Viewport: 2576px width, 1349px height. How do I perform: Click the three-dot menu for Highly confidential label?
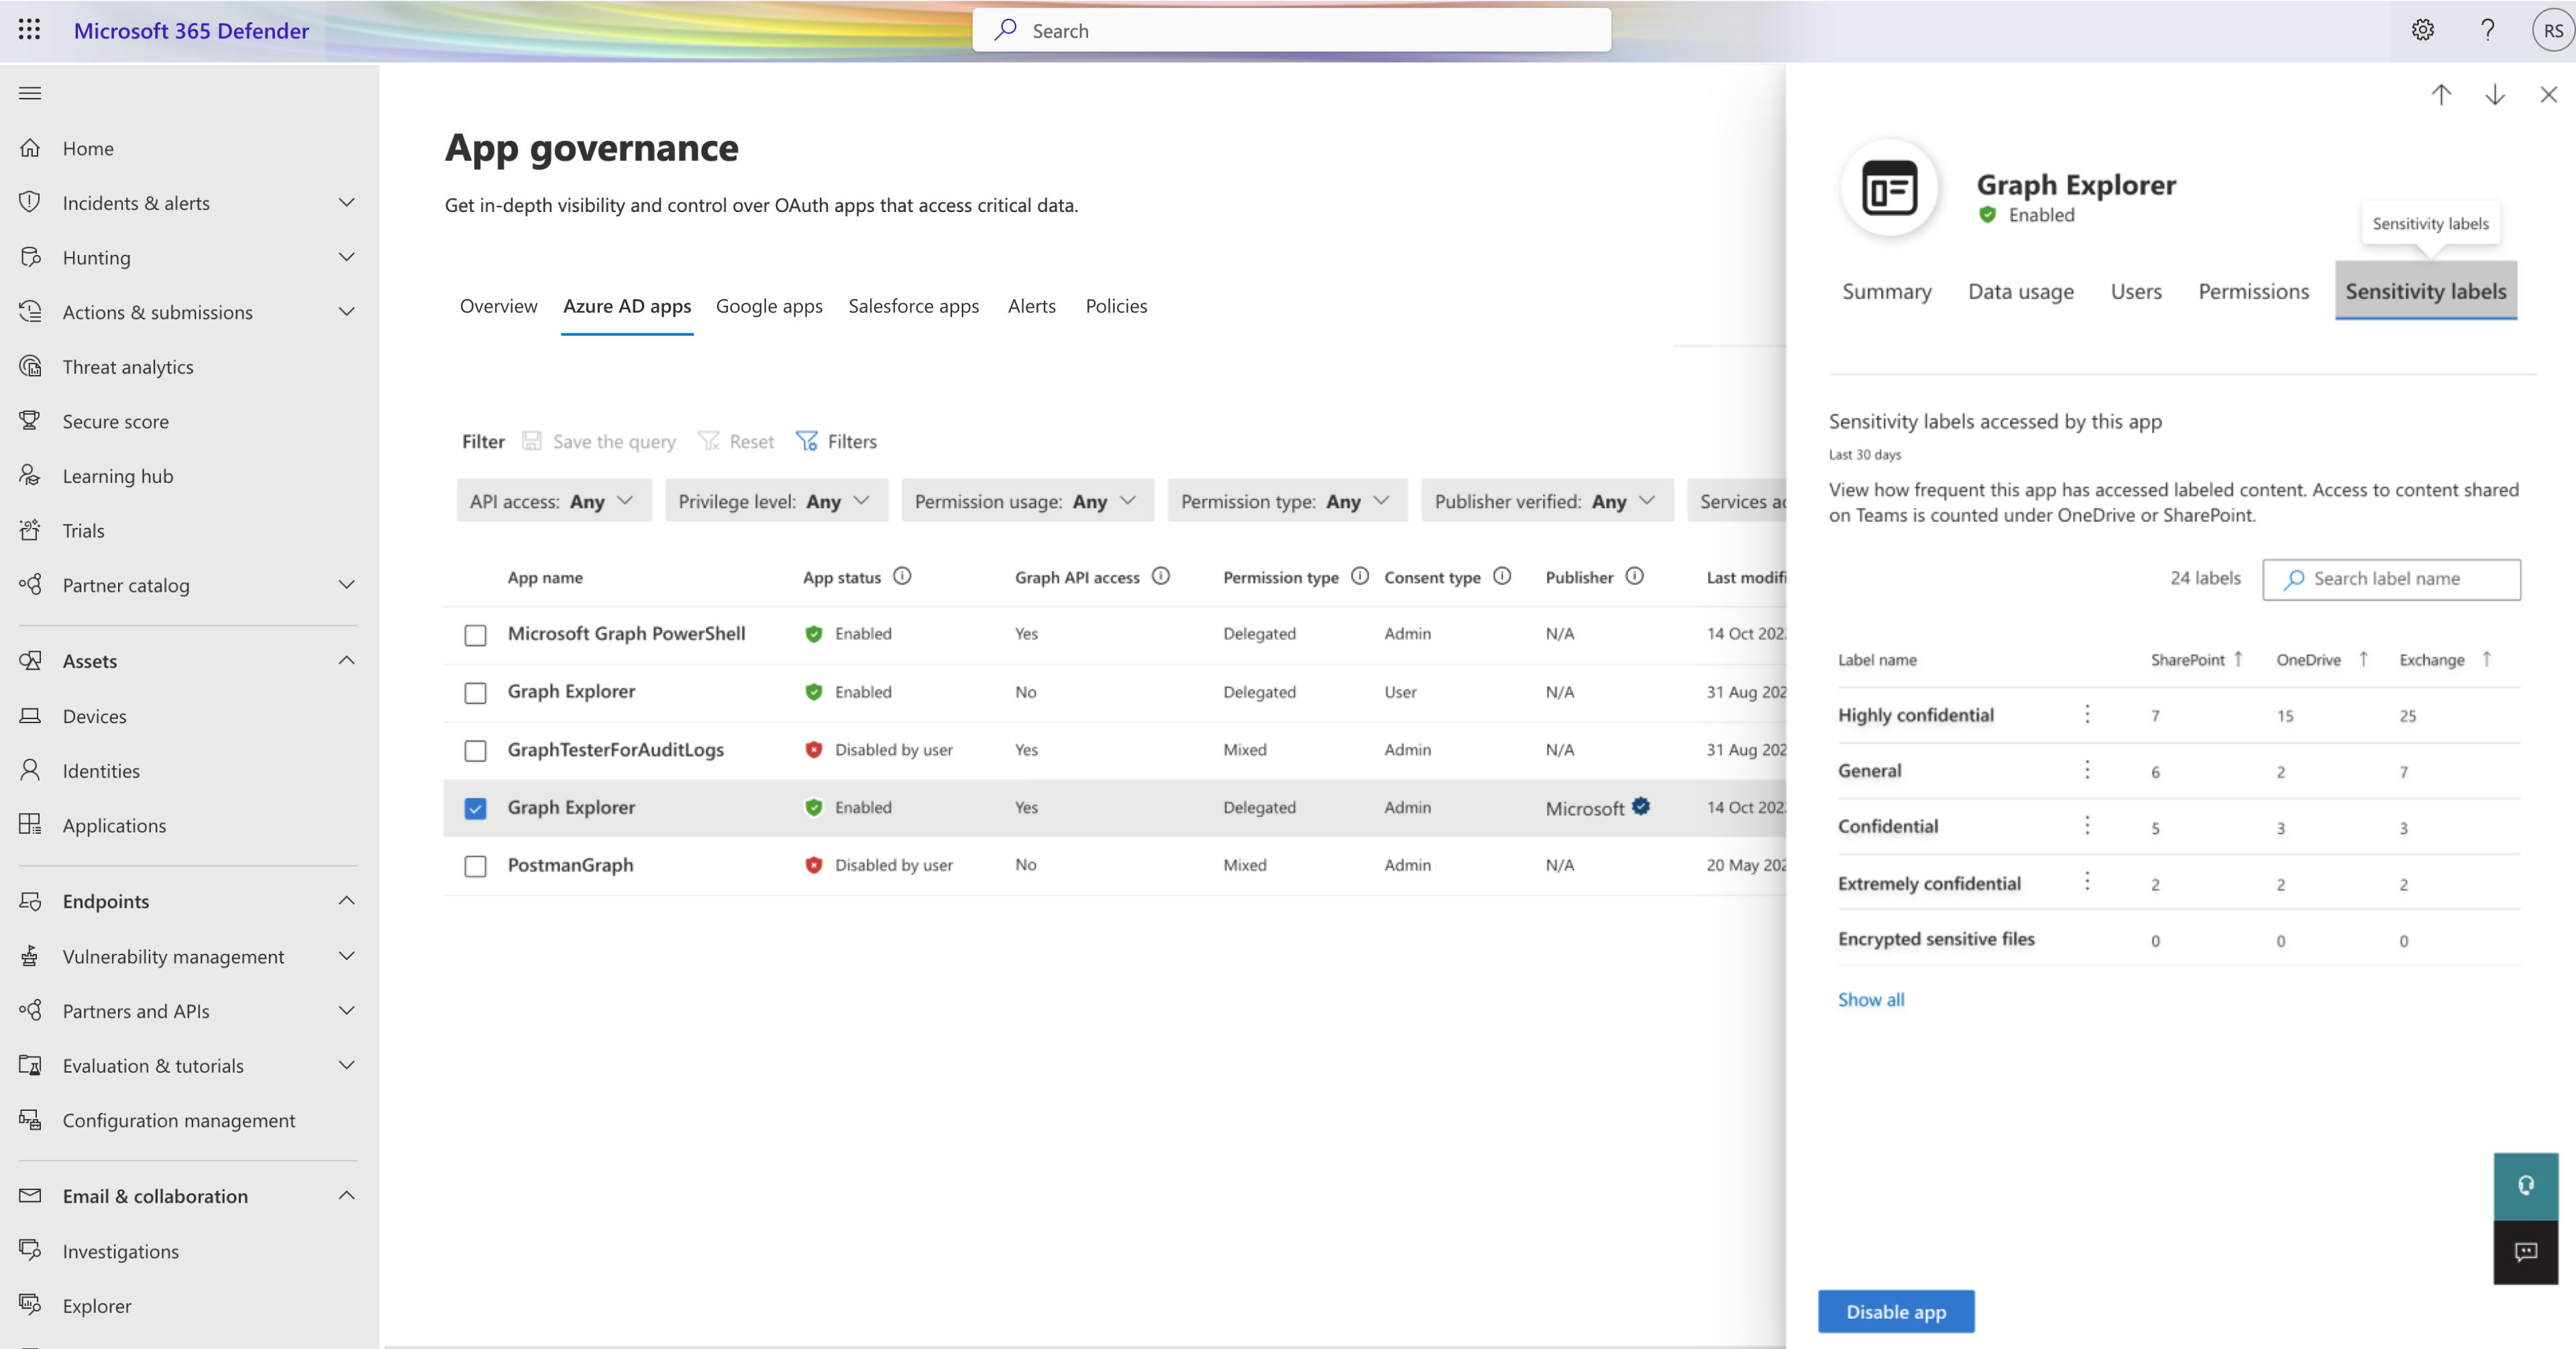click(2086, 714)
